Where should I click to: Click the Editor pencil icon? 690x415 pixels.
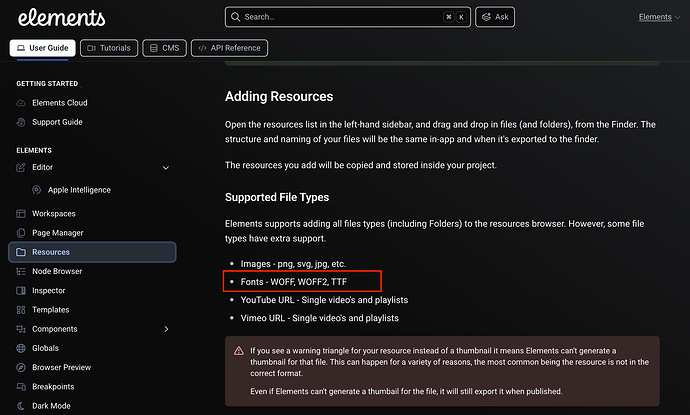tap(21, 167)
